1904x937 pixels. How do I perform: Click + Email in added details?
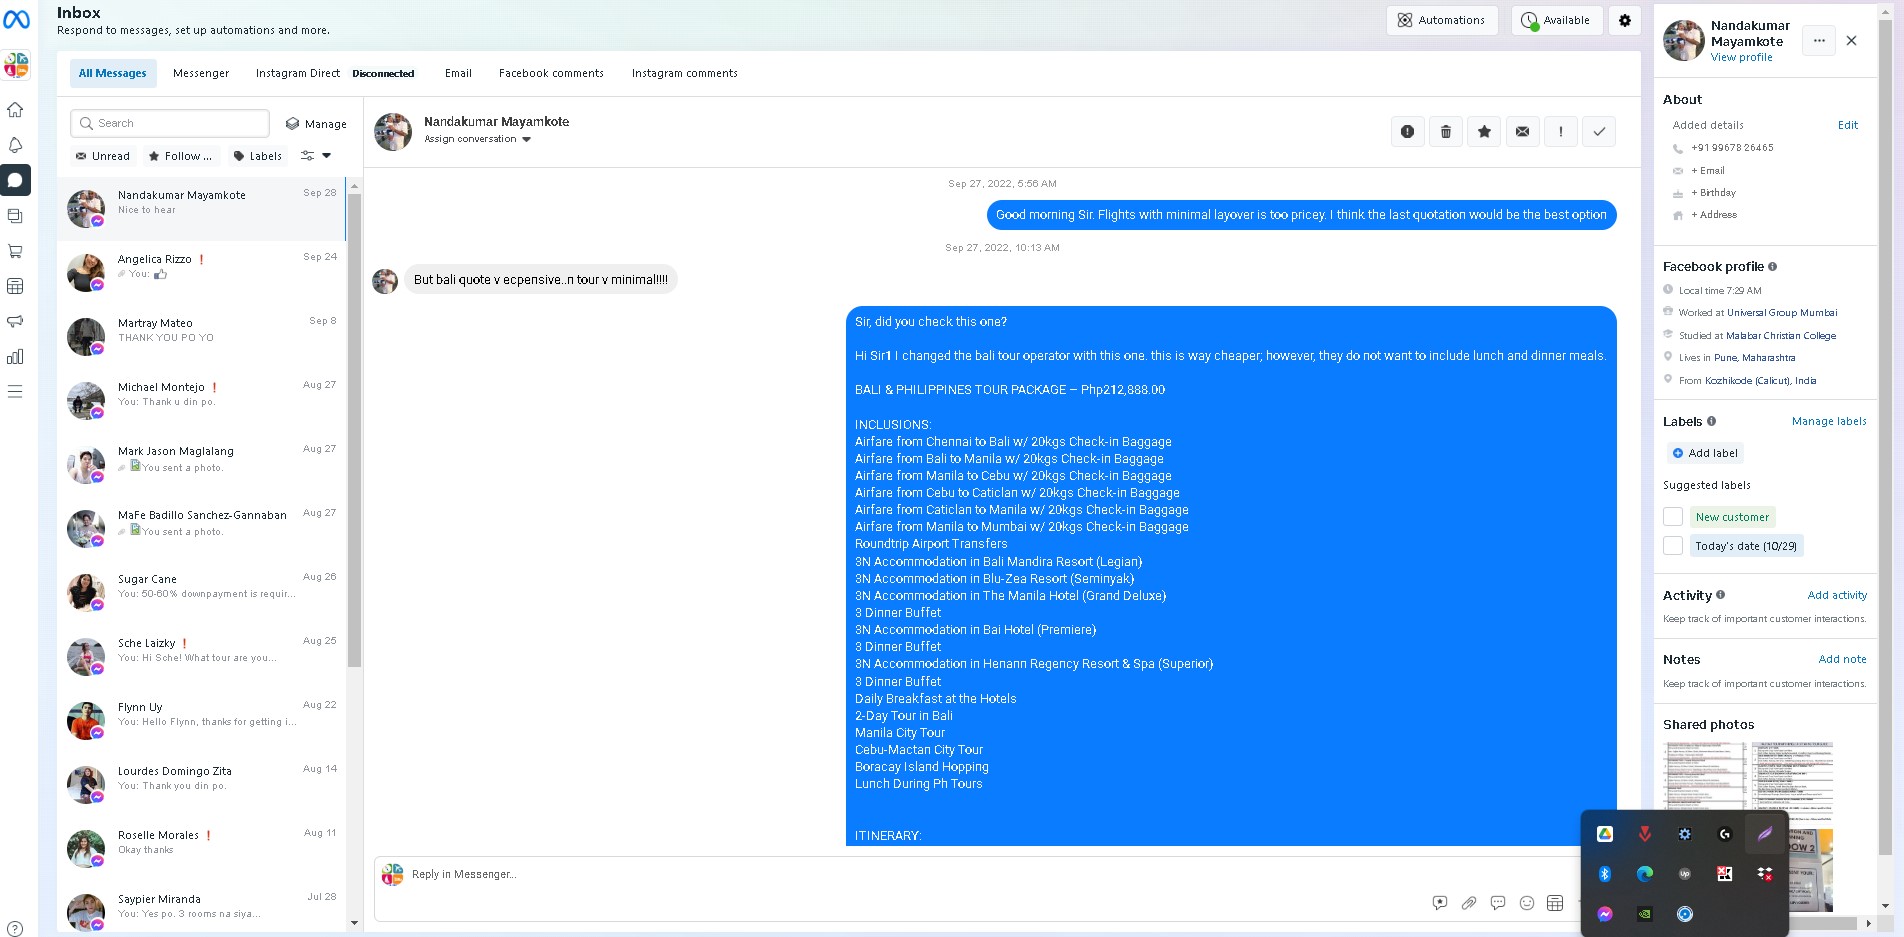[1708, 171]
